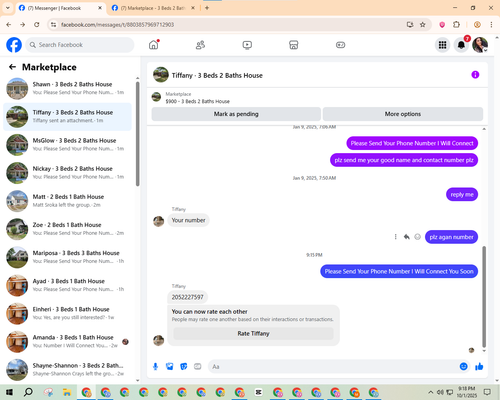
Task: Open Mariposa - 3 Beds 3 Baths House chat
Action: pos(67,257)
